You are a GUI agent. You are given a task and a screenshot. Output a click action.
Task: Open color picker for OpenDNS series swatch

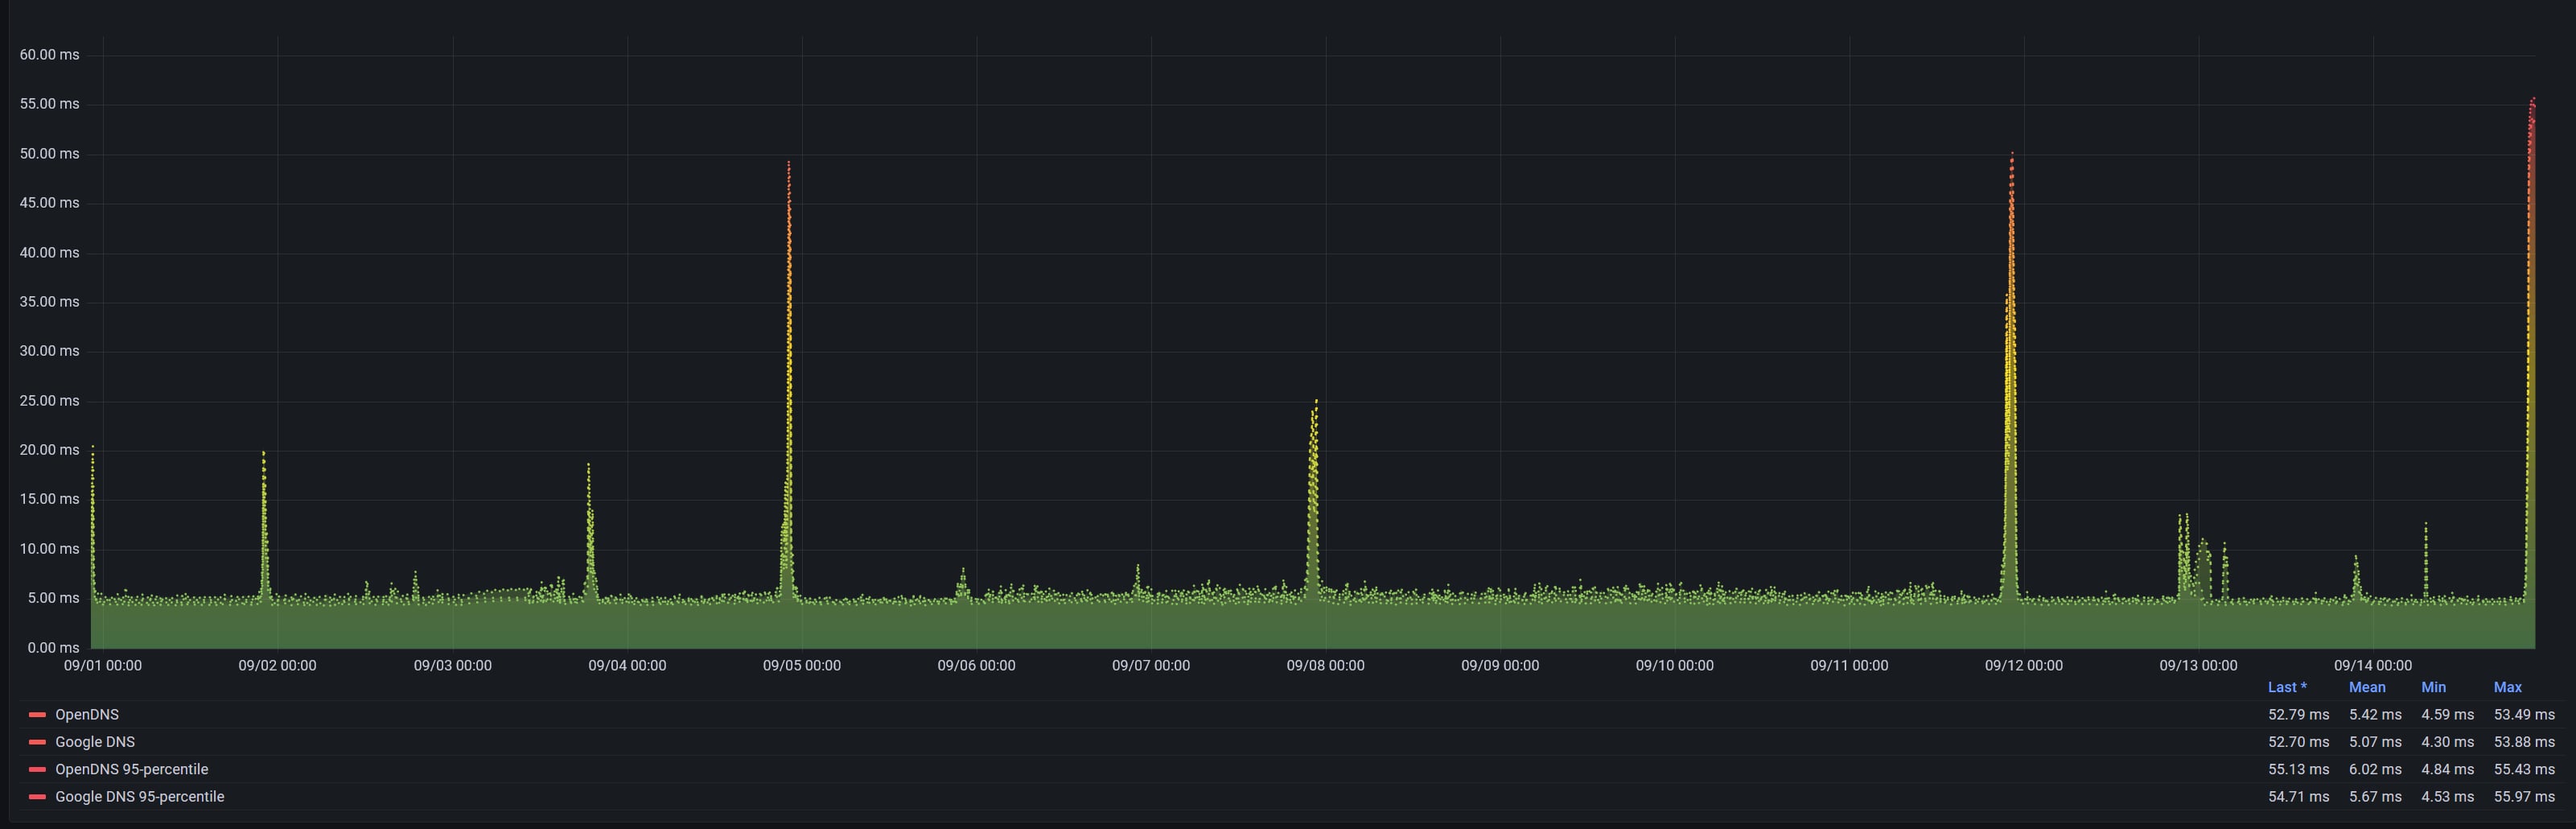click(38, 714)
